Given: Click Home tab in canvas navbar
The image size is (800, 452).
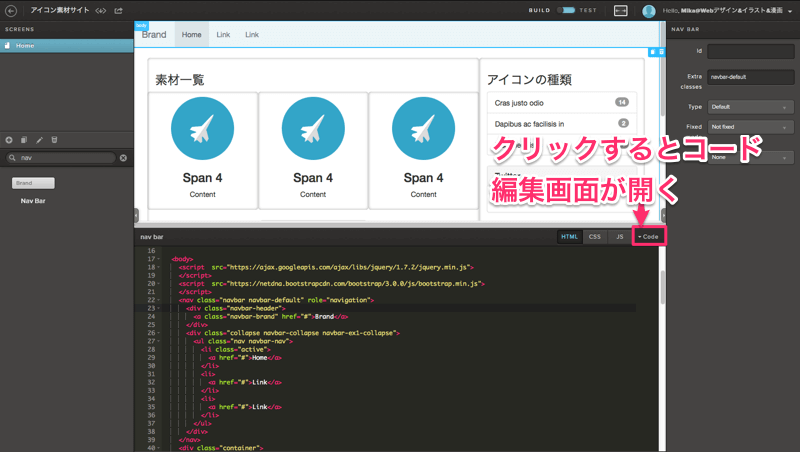Looking at the screenshot, I should click(192, 35).
